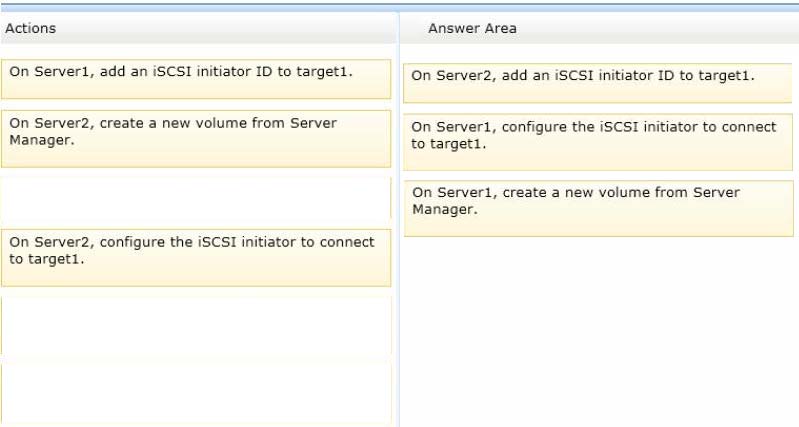Click the Answer Area panel header
Image resolution: width=799 pixels, height=427 pixels.
click(x=600, y=28)
